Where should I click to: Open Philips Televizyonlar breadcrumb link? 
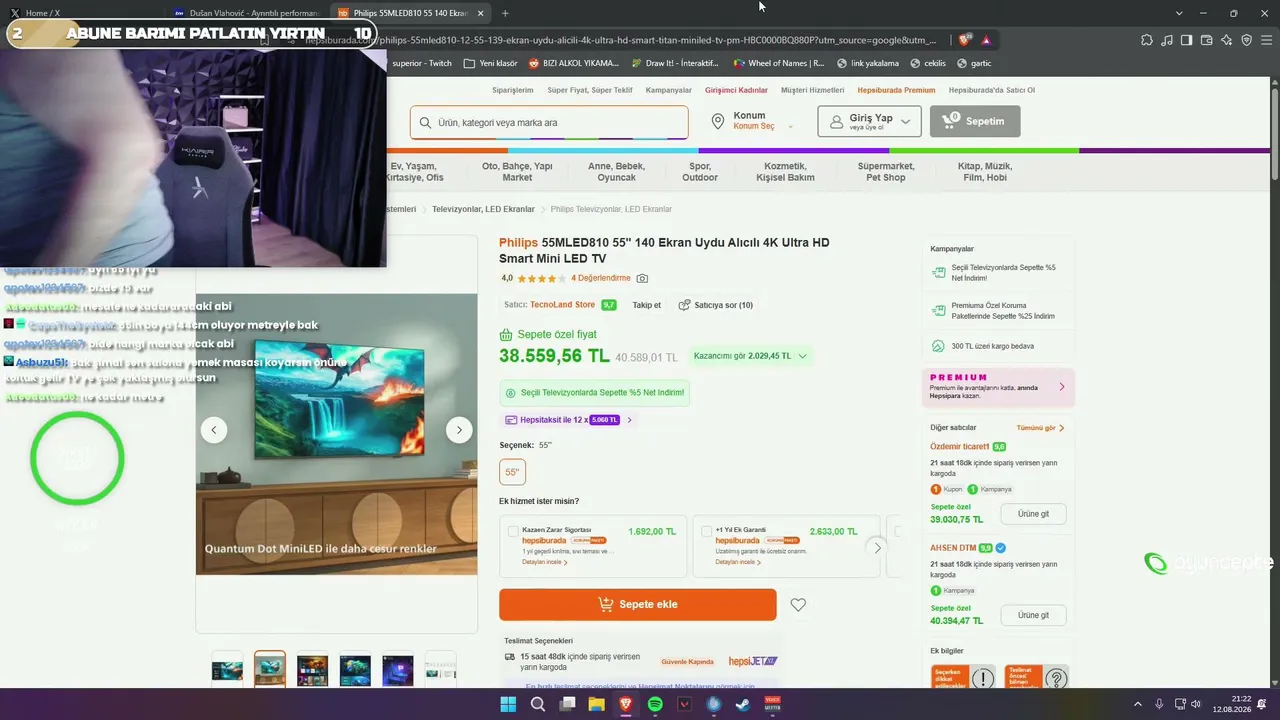[611, 209]
